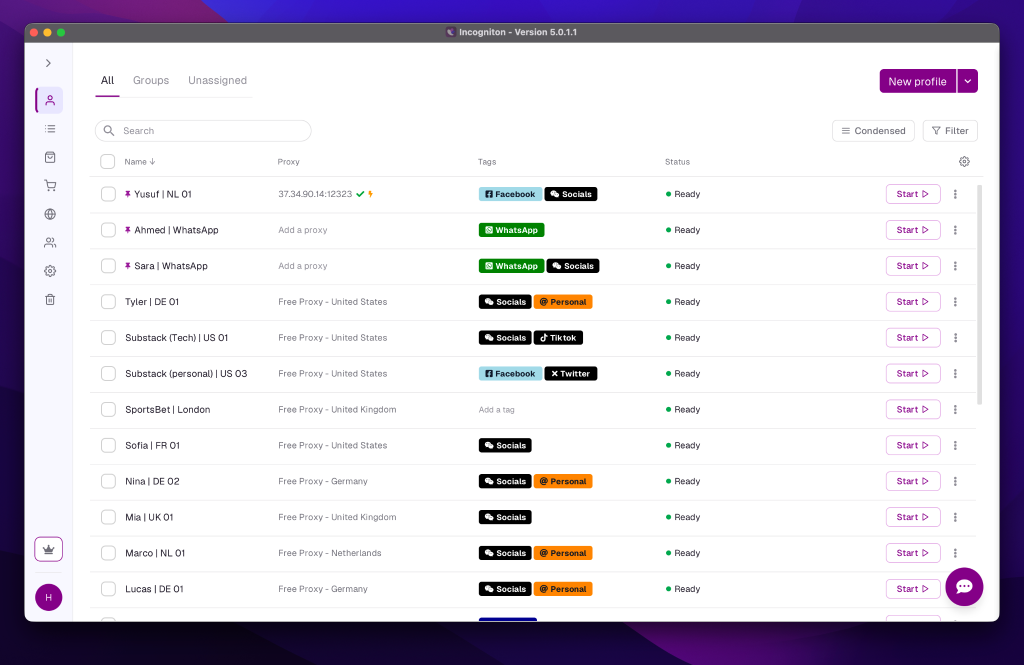Click the lightning icon next to Yusuf's proxy

tap(370, 194)
